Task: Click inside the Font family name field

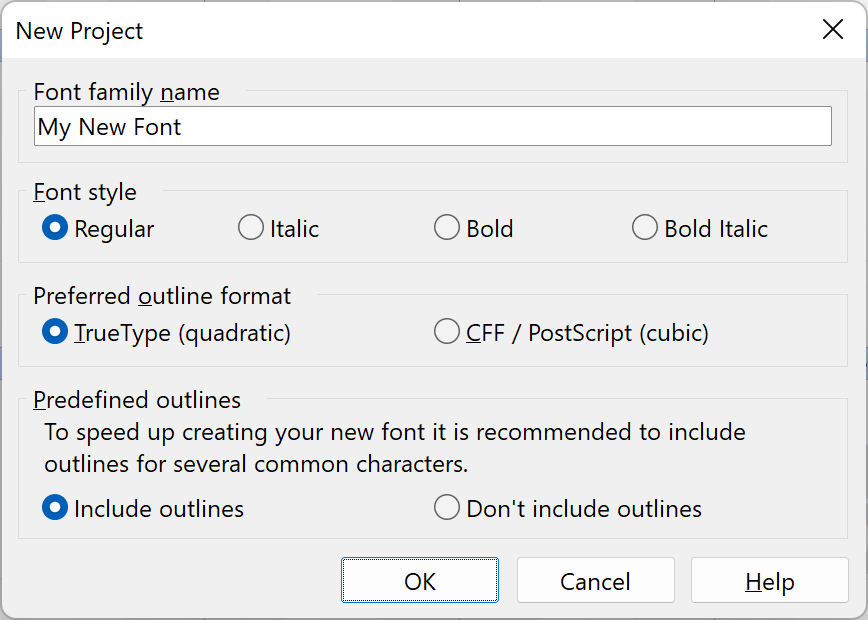Action: pyautogui.click(x=500, y=127)
